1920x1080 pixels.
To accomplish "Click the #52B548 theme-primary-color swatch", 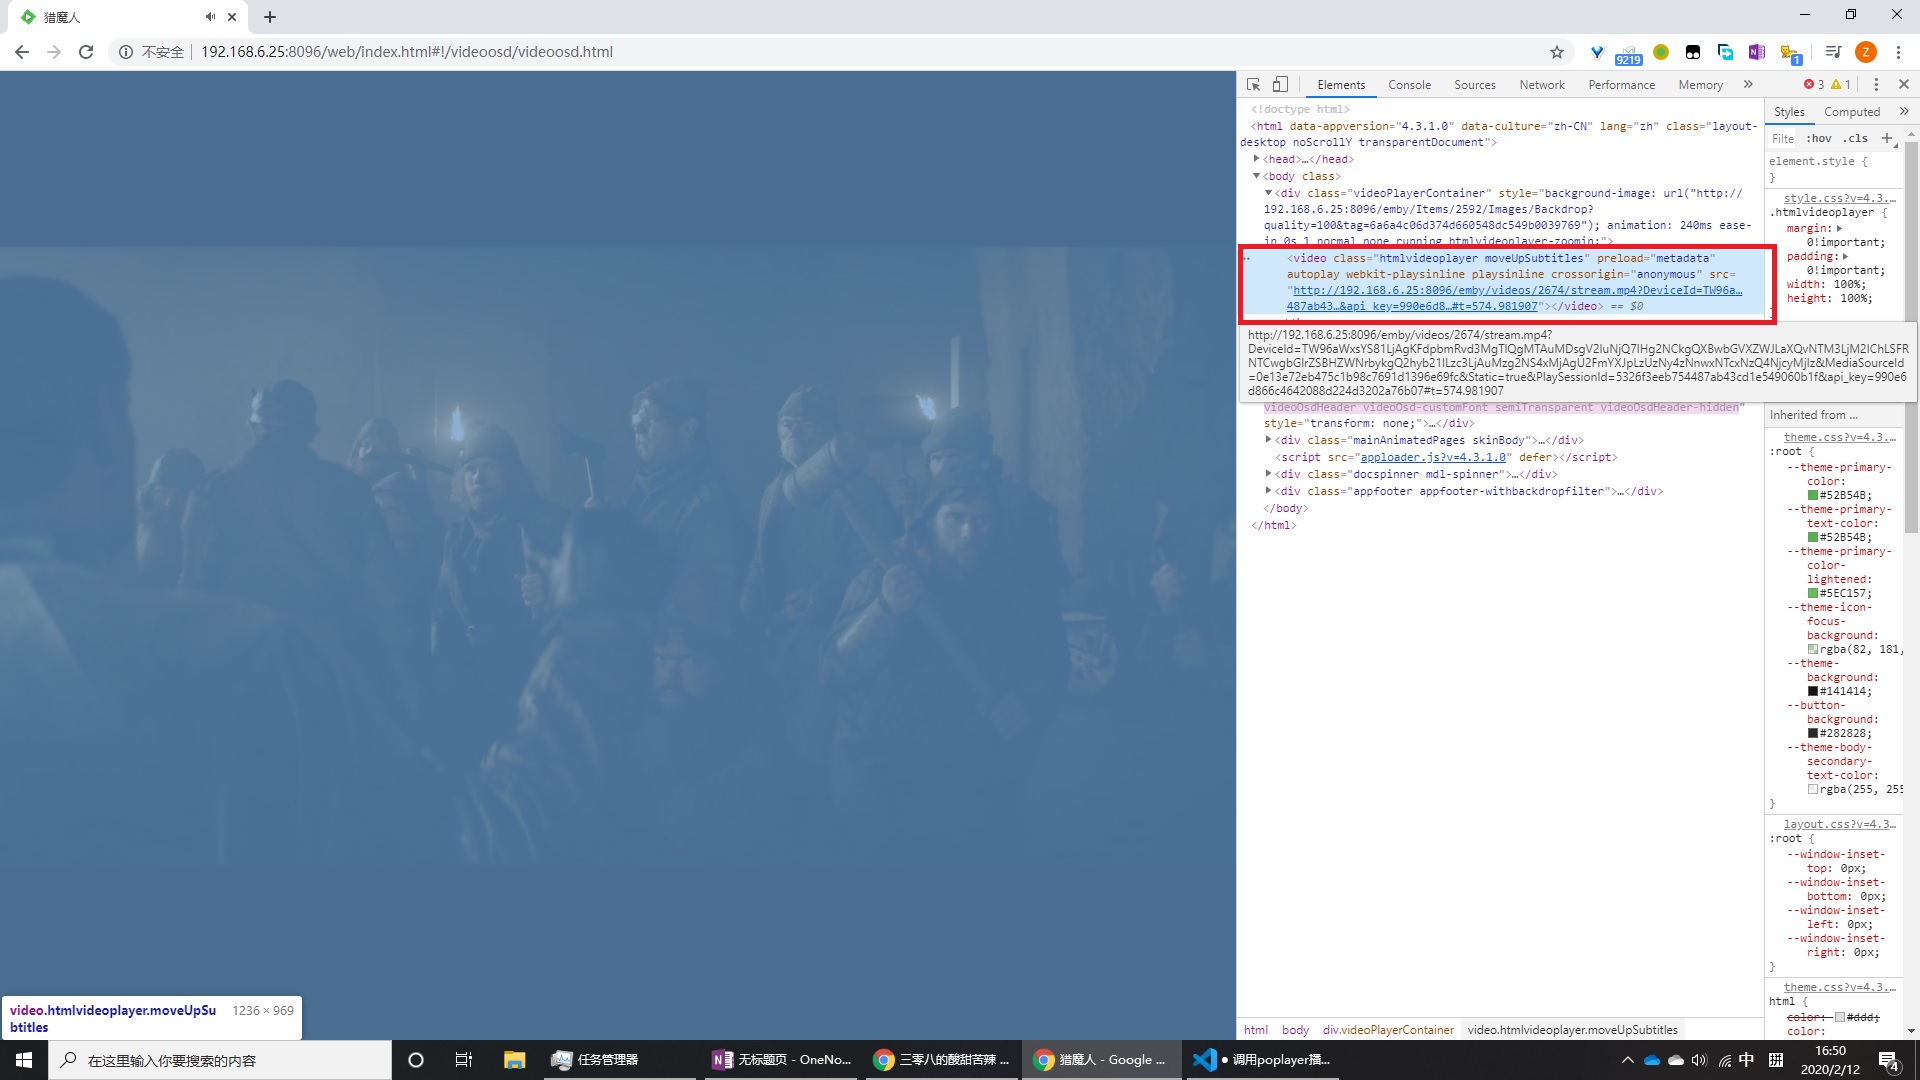I will [x=1813, y=495].
